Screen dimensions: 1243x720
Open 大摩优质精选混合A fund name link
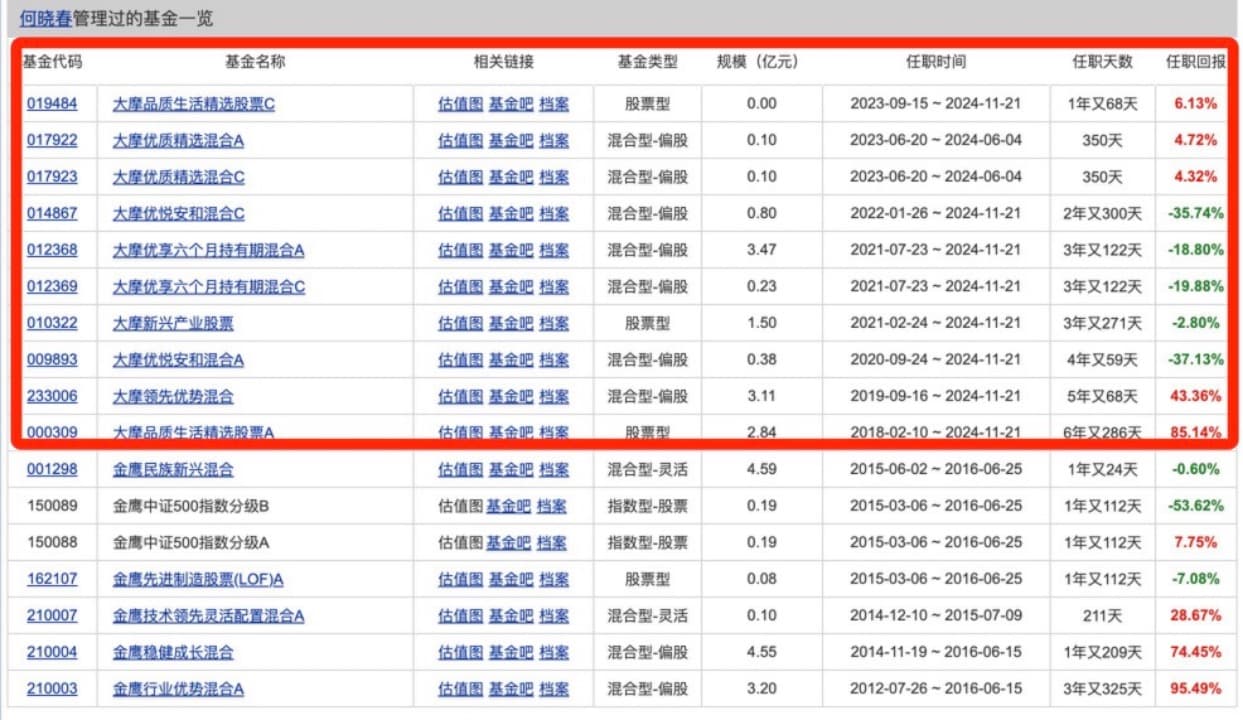point(178,140)
